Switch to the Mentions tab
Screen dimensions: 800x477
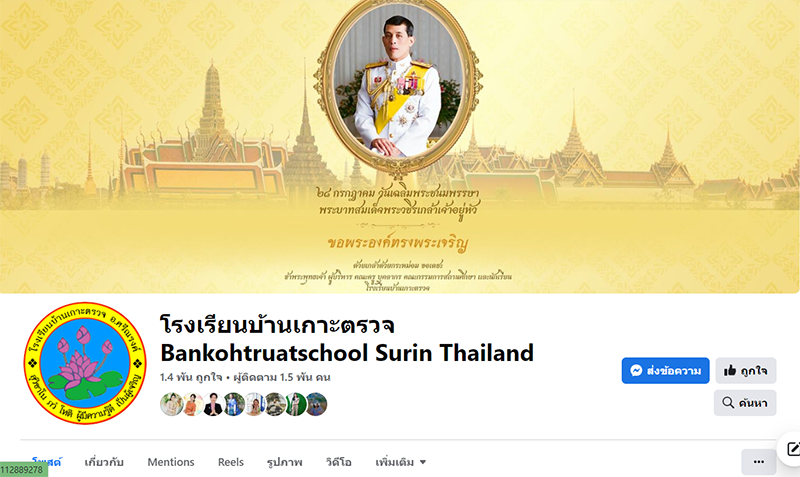point(171,462)
